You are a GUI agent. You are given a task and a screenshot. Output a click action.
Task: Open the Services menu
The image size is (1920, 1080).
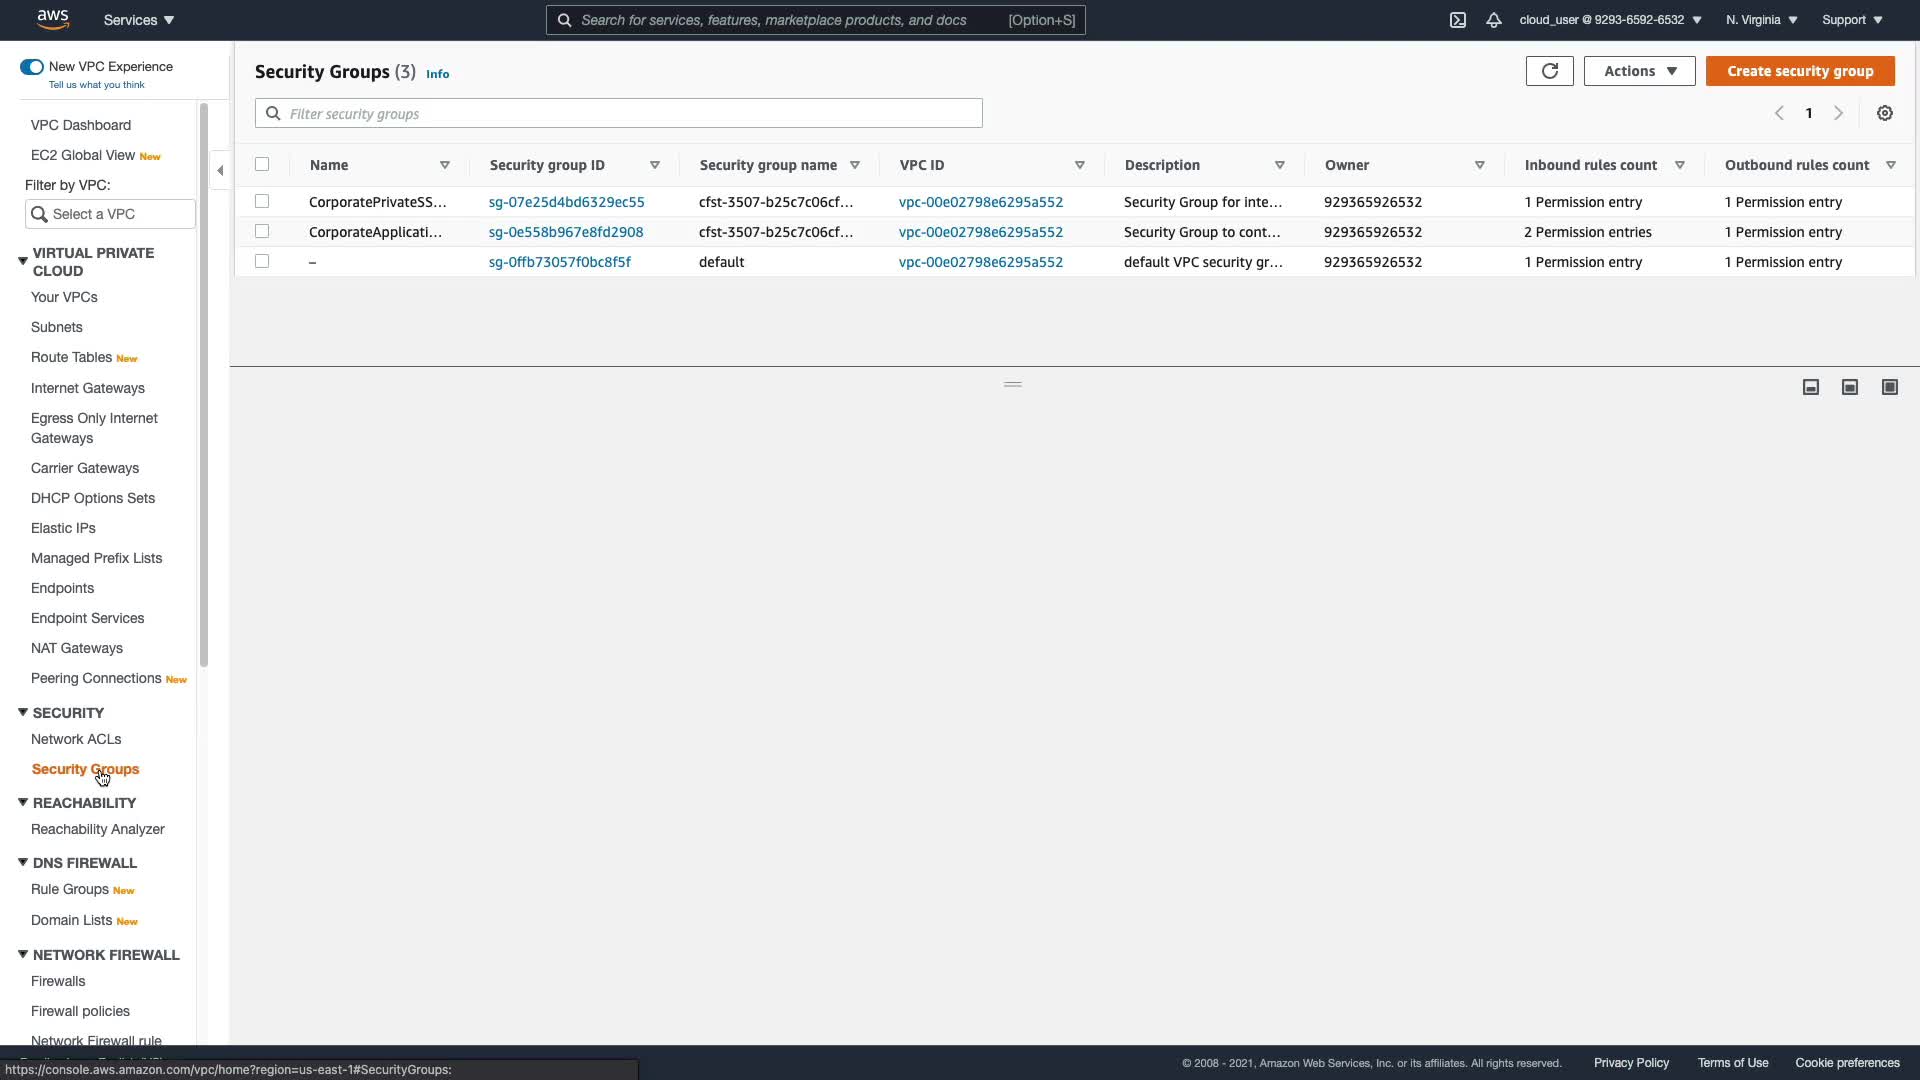point(139,20)
